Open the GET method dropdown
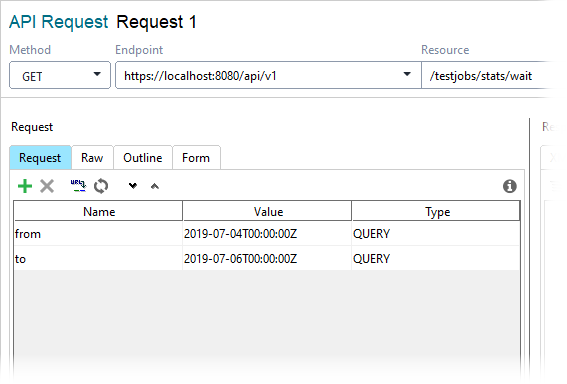The image size is (567, 384). pos(60,75)
